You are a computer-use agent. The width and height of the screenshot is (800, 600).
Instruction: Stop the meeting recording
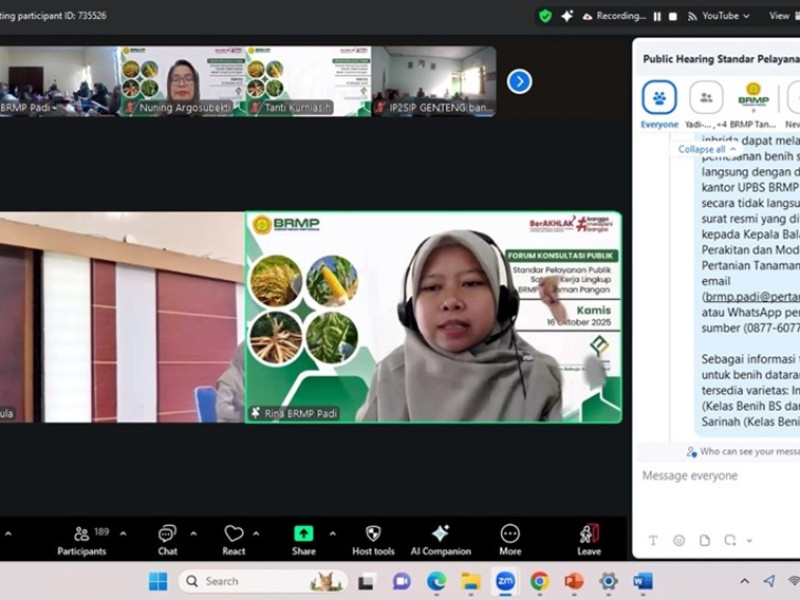(673, 16)
